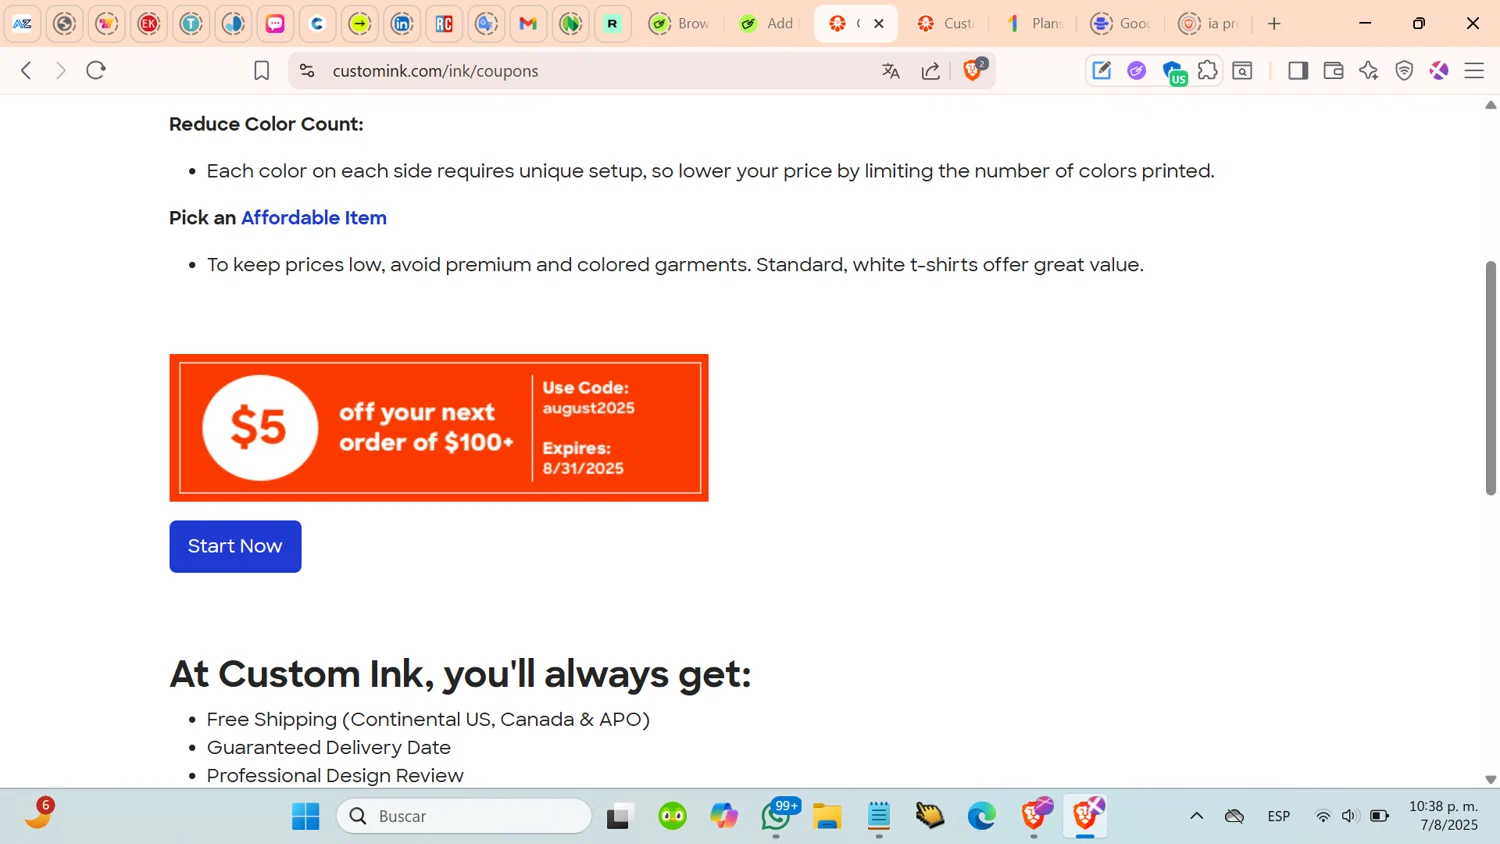
Task: Open the Windows Start menu
Action: click(x=306, y=817)
